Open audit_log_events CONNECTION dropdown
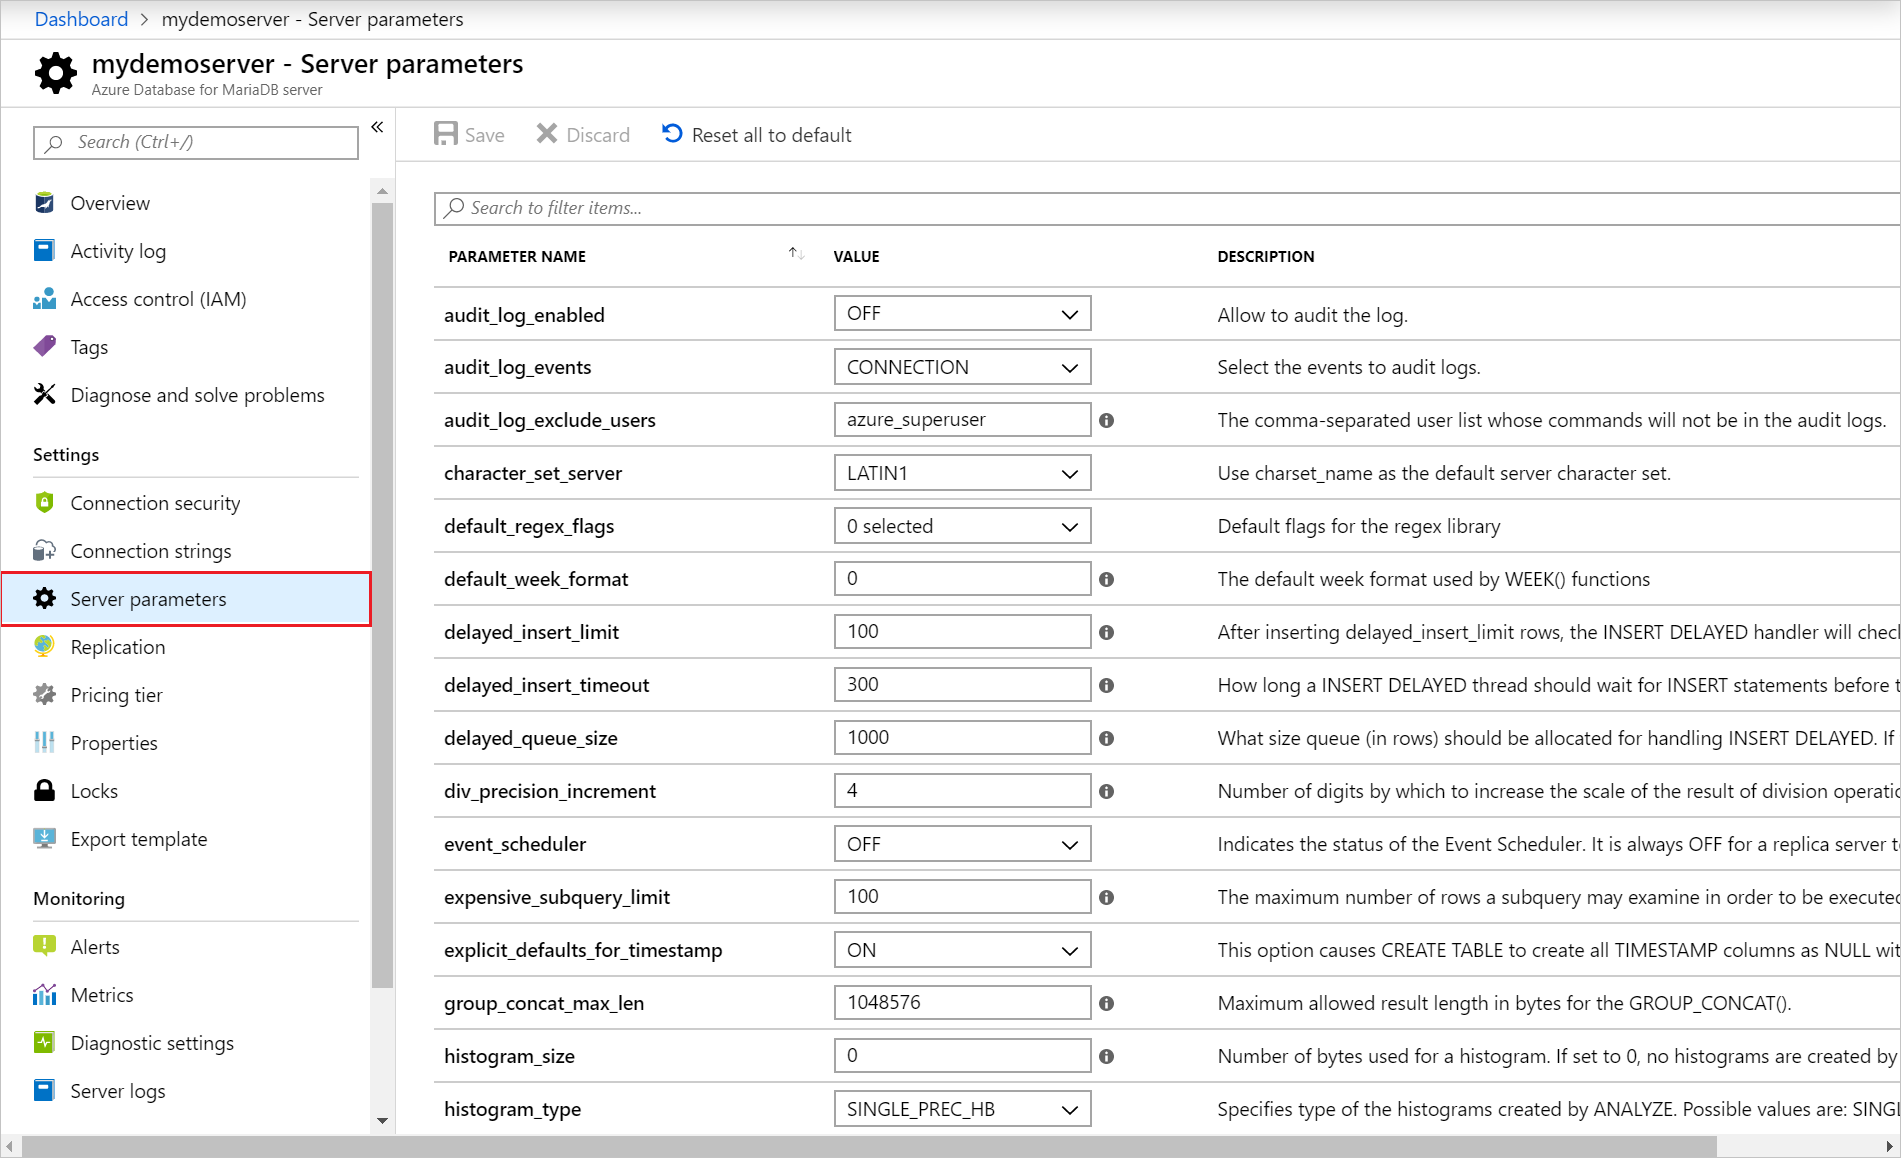Screen dimensions: 1901x1158 [x=962, y=367]
